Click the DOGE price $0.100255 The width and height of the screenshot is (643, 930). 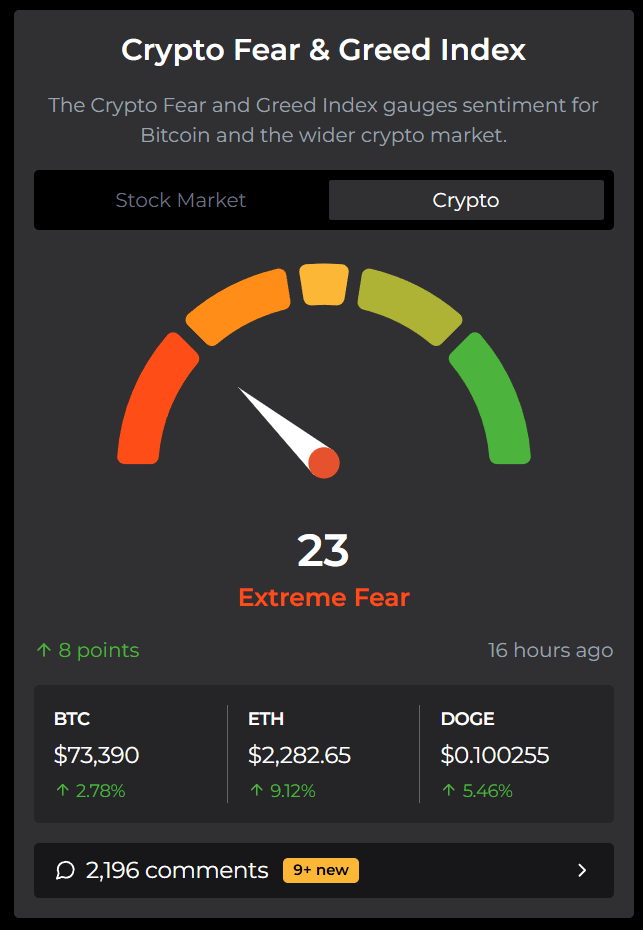pyautogui.click(x=495, y=755)
